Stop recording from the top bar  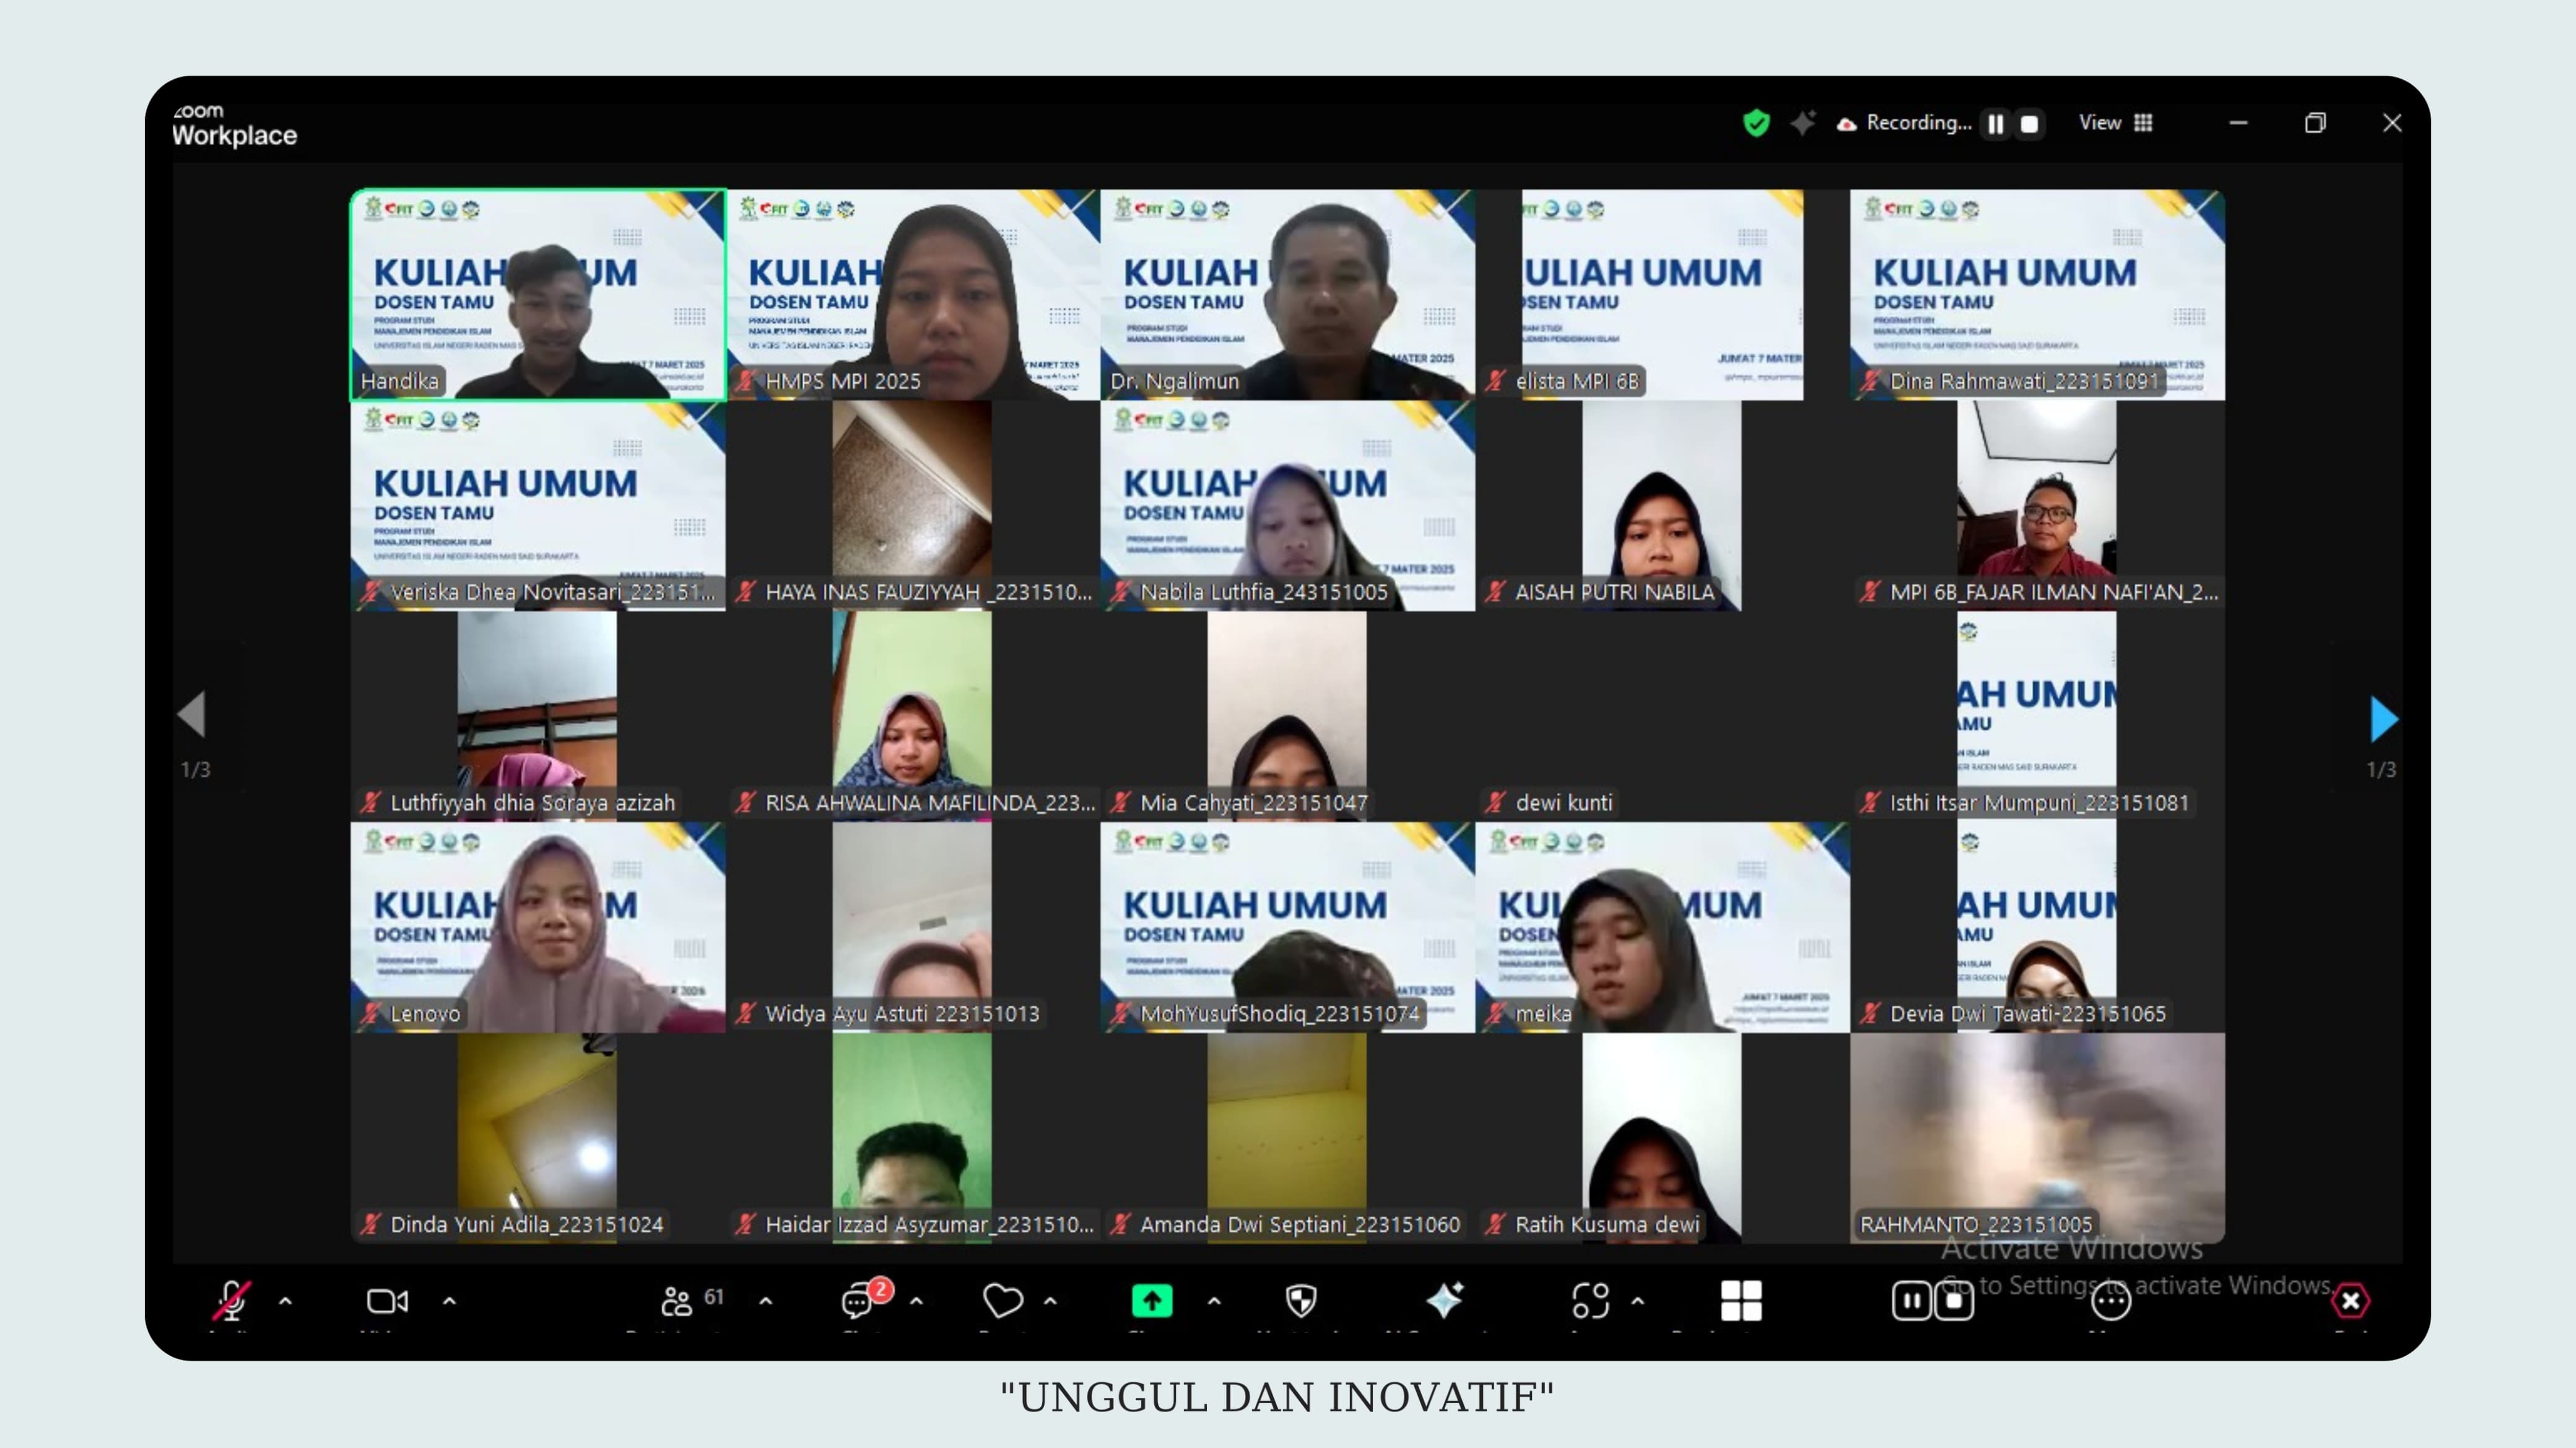click(2029, 123)
